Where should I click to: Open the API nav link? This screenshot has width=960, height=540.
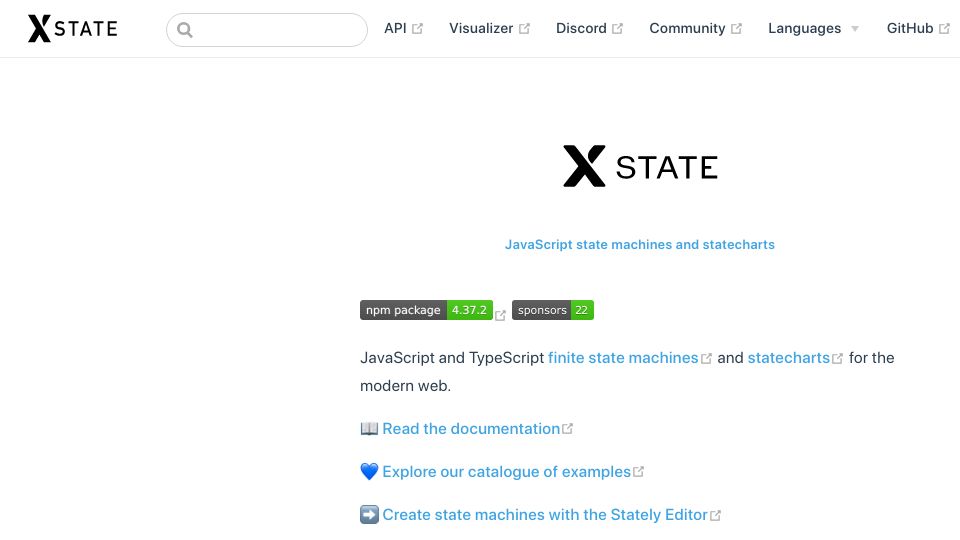[403, 29]
